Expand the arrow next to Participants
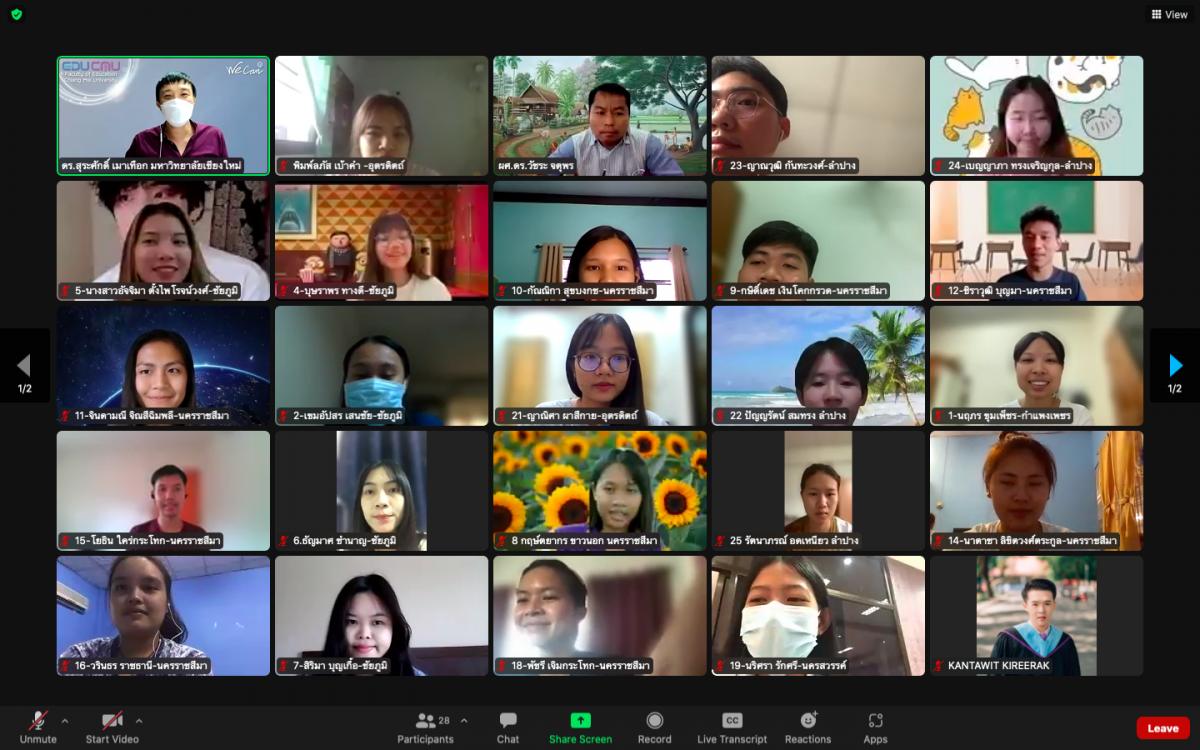This screenshot has height=750, width=1200. coord(464,720)
